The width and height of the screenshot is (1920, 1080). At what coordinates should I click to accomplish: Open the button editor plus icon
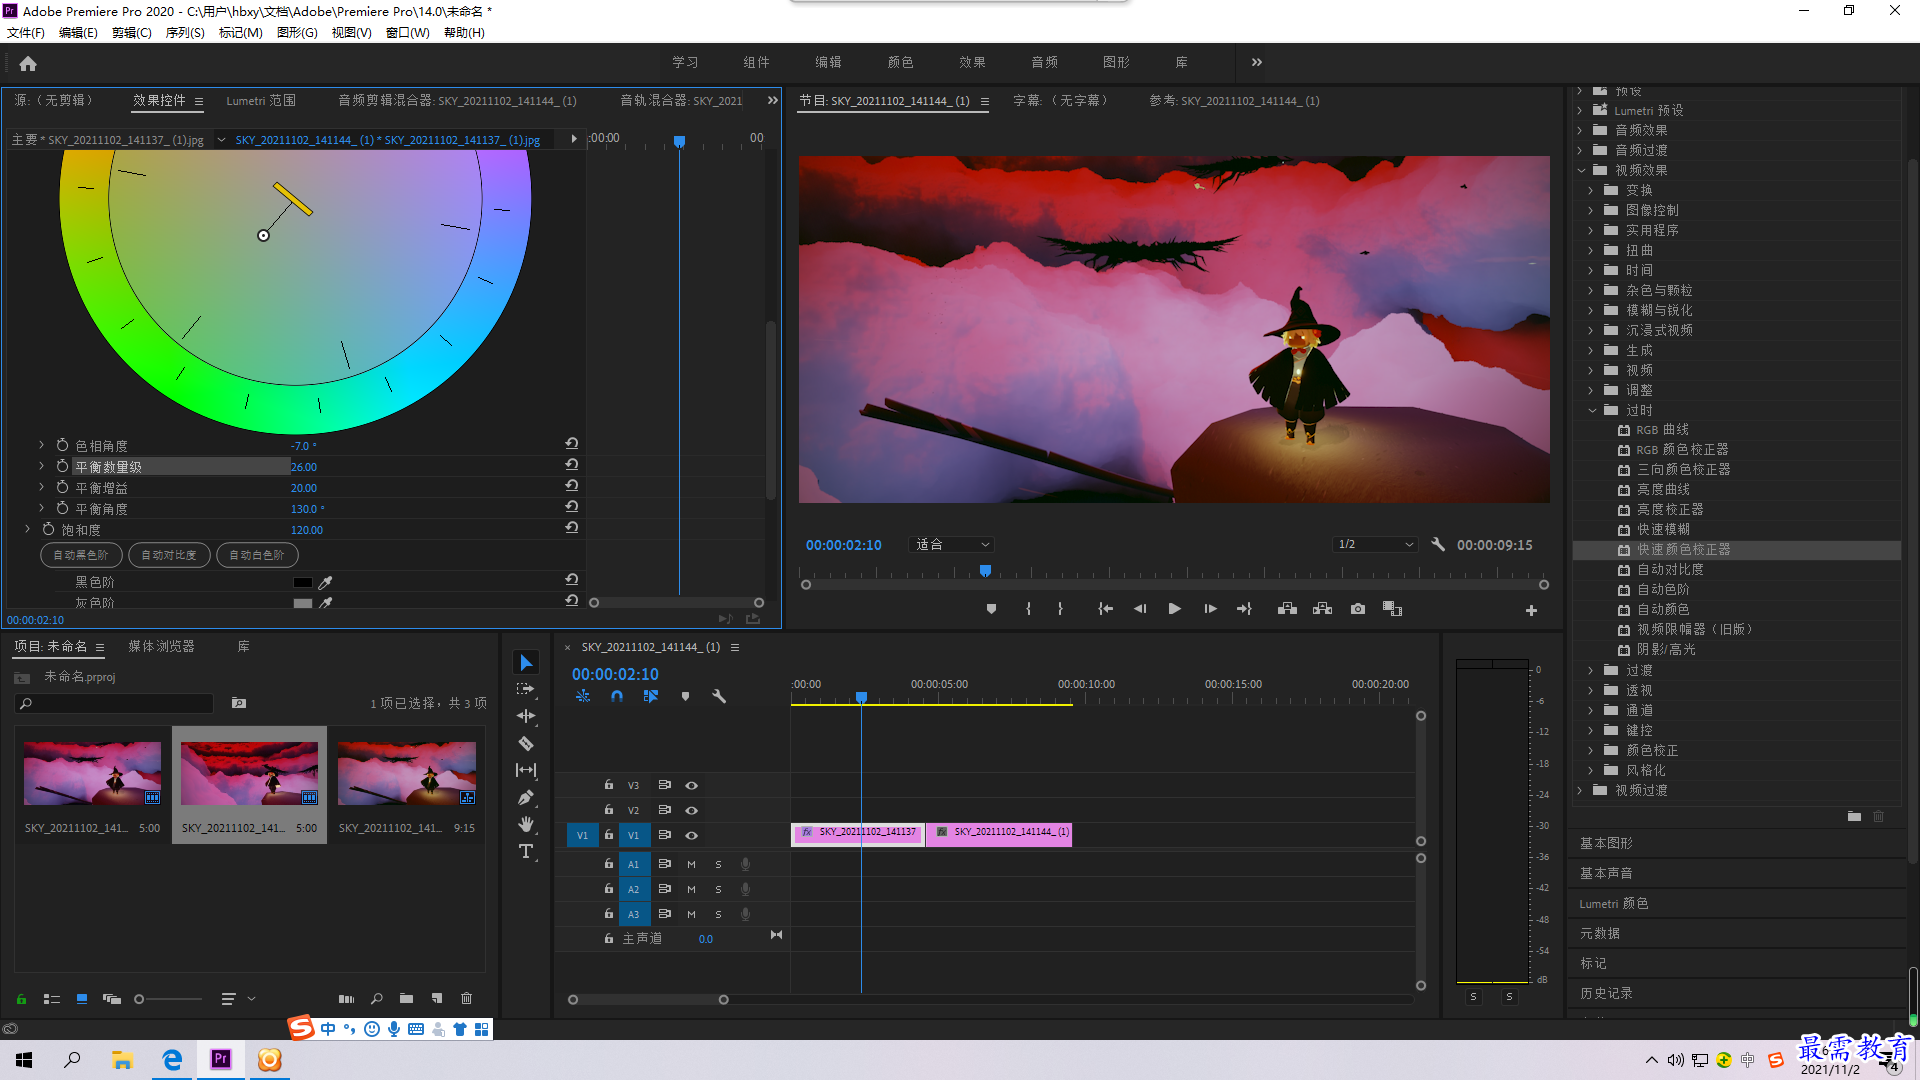[x=1531, y=610]
